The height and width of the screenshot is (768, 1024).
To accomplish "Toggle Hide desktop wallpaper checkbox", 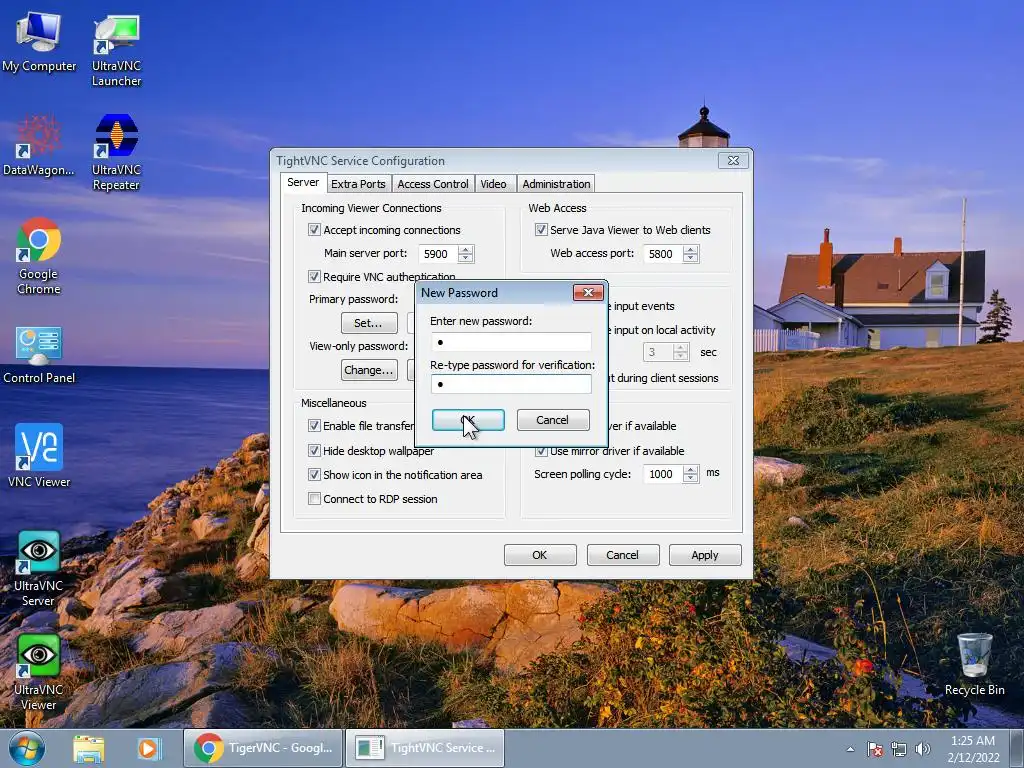I will pos(314,451).
